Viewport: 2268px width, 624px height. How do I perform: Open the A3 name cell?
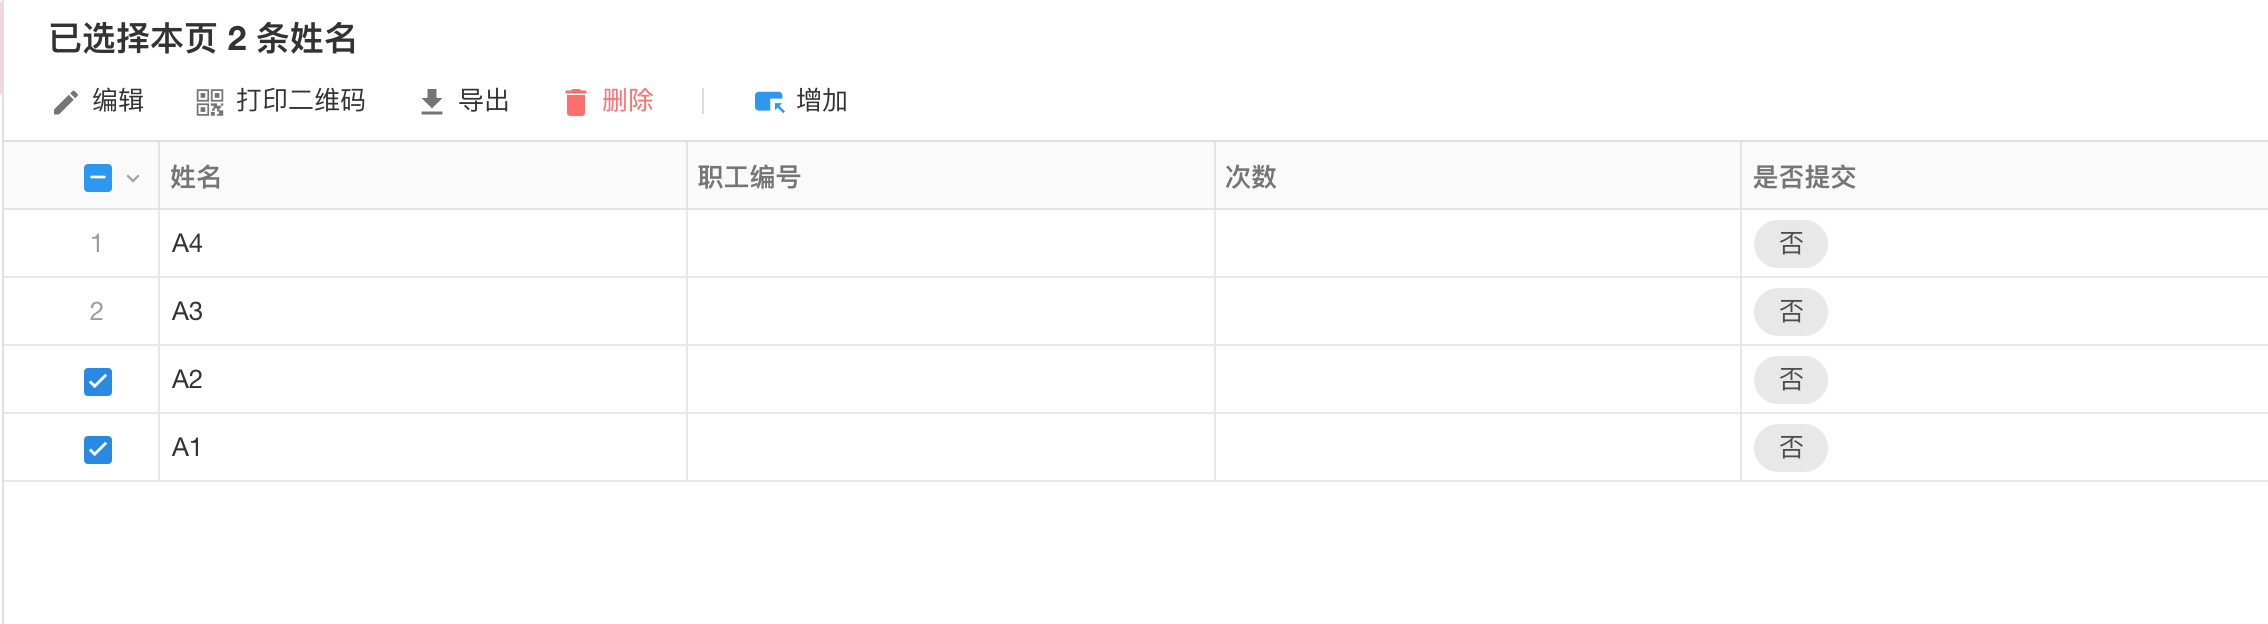(188, 311)
